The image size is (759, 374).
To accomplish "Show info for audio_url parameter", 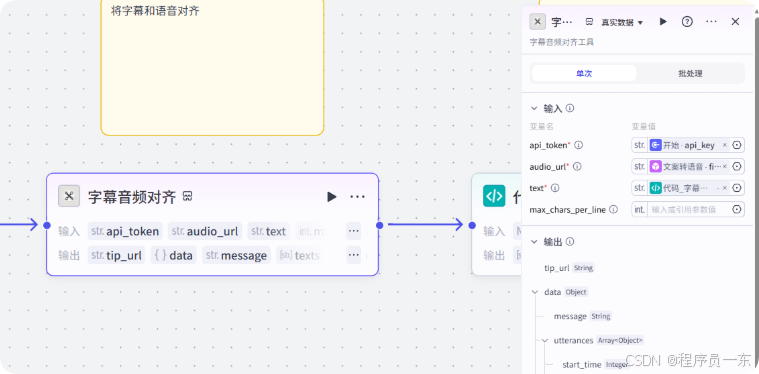I will (577, 166).
